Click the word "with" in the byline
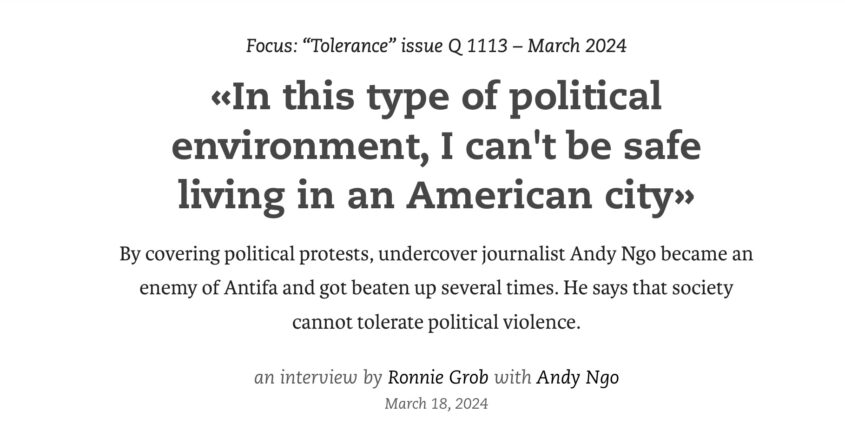845x424 pixels. 512,377
